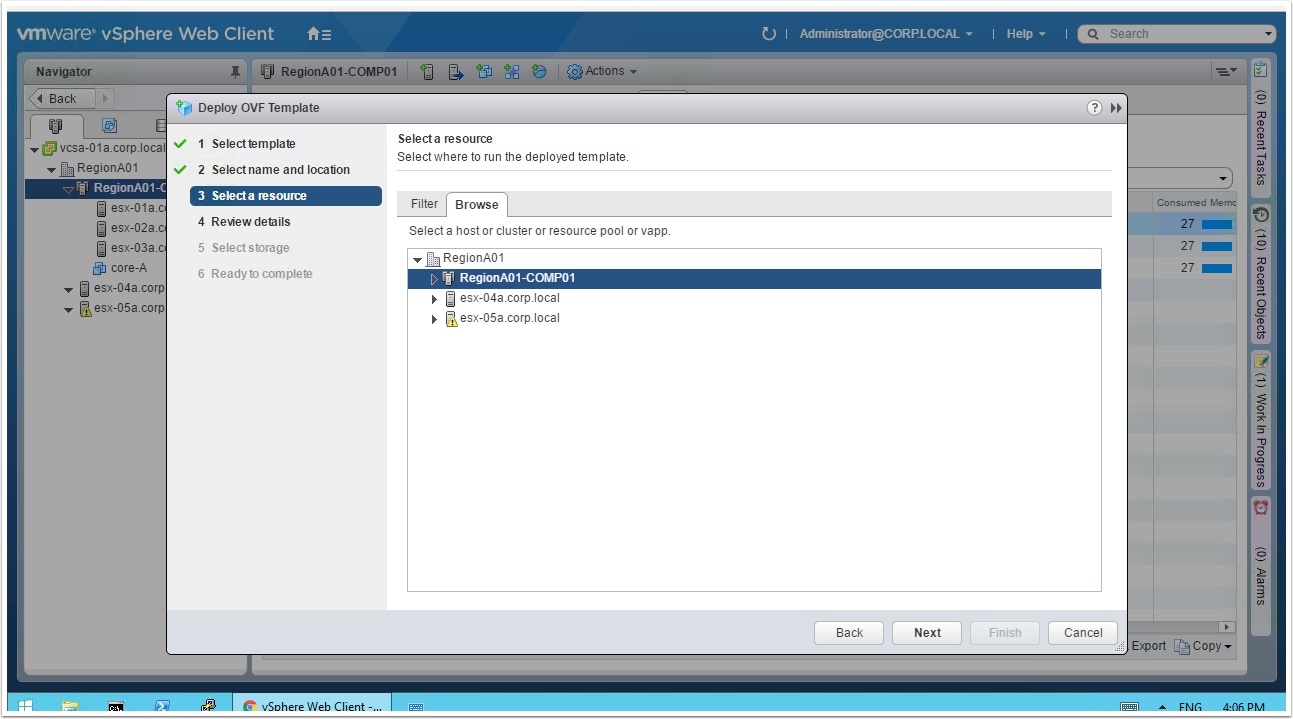Click the fifth icon in the cluster toolbar
The height and width of the screenshot is (719, 1293).
click(x=539, y=72)
